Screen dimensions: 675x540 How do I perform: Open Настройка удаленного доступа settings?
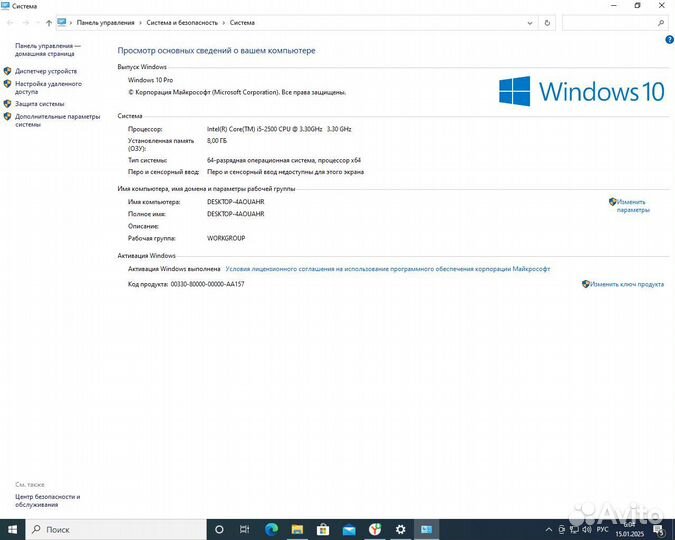48,87
